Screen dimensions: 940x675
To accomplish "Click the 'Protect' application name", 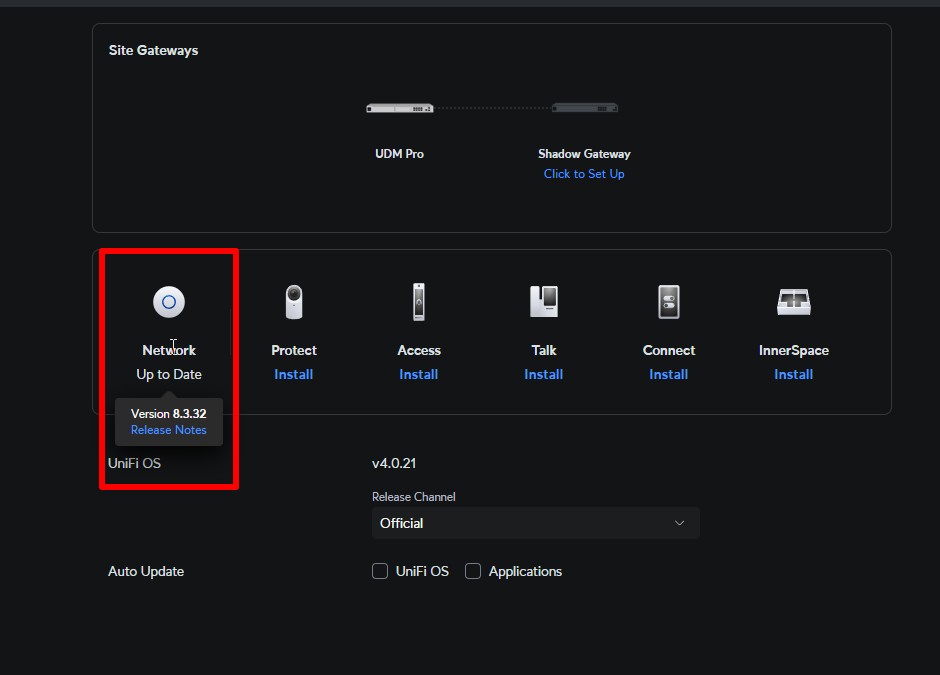I will pyautogui.click(x=294, y=350).
